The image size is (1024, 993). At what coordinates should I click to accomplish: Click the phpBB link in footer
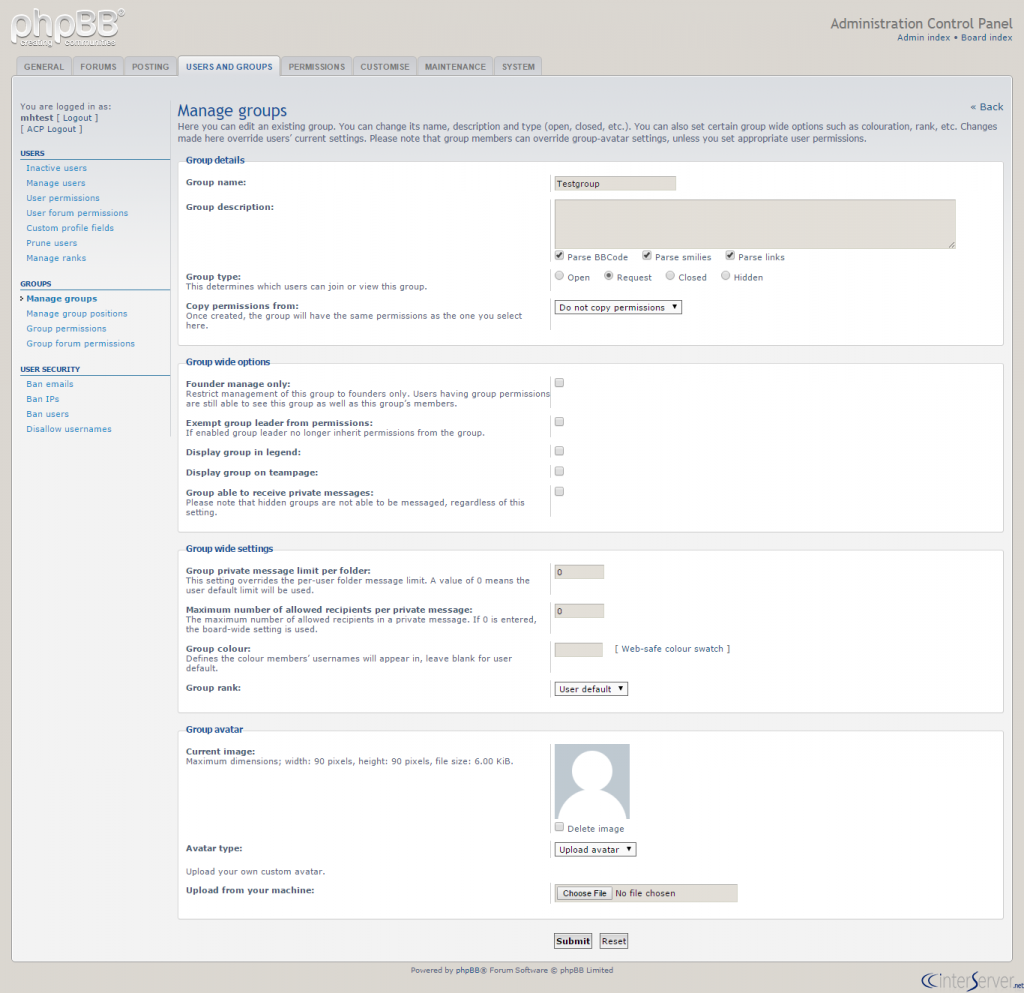click(x=468, y=970)
